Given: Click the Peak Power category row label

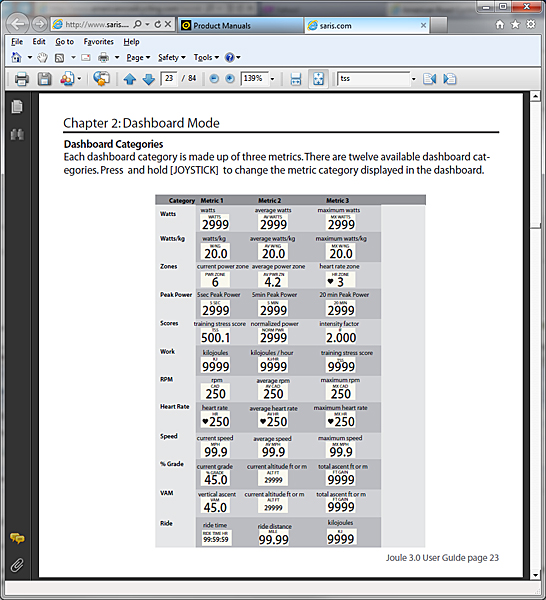Looking at the screenshot, I should [x=176, y=295].
